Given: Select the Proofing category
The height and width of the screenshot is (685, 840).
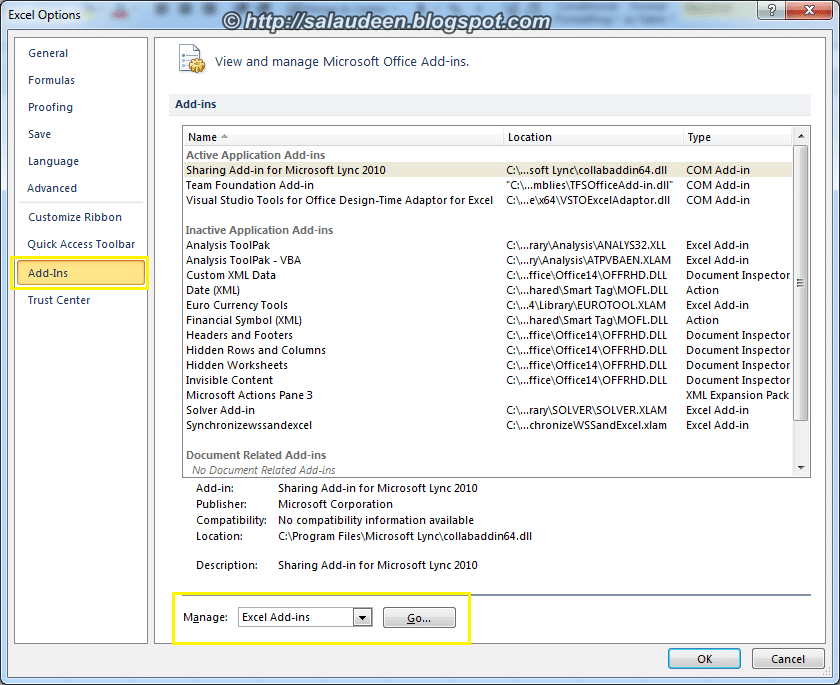Looking at the screenshot, I should [x=50, y=107].
